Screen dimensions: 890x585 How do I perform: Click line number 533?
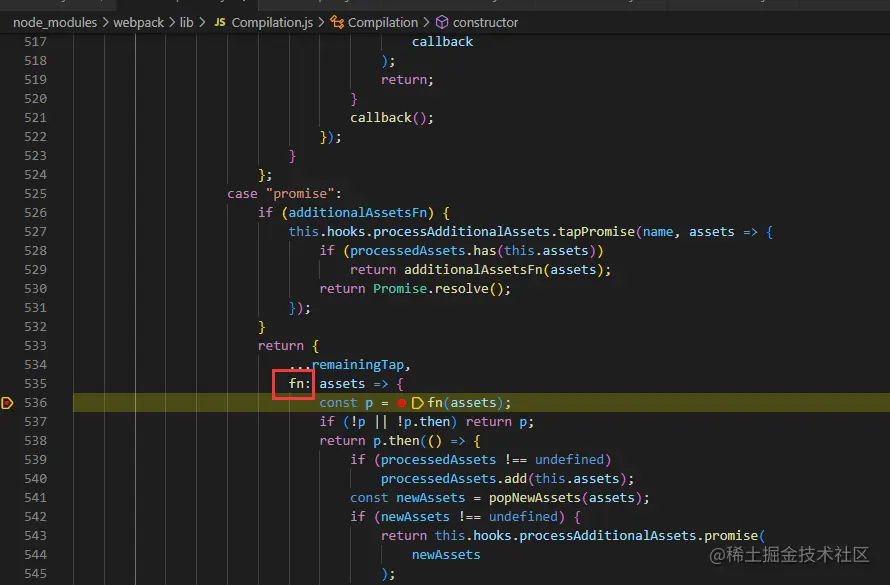tap(35, 346)
